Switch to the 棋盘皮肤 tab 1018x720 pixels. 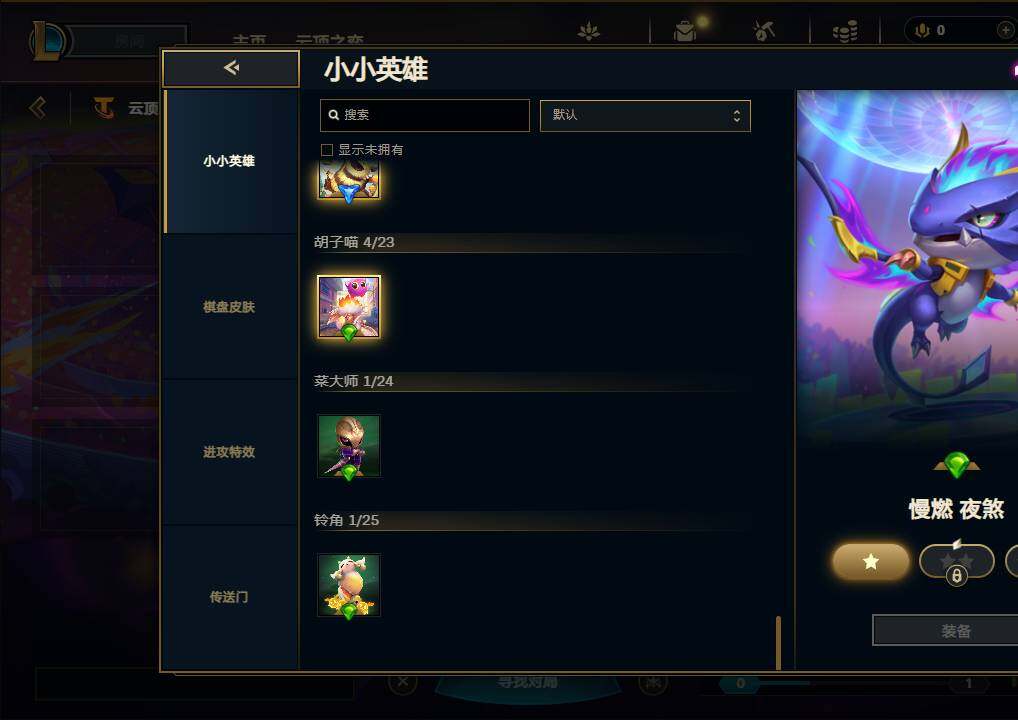tap(229, 307)
